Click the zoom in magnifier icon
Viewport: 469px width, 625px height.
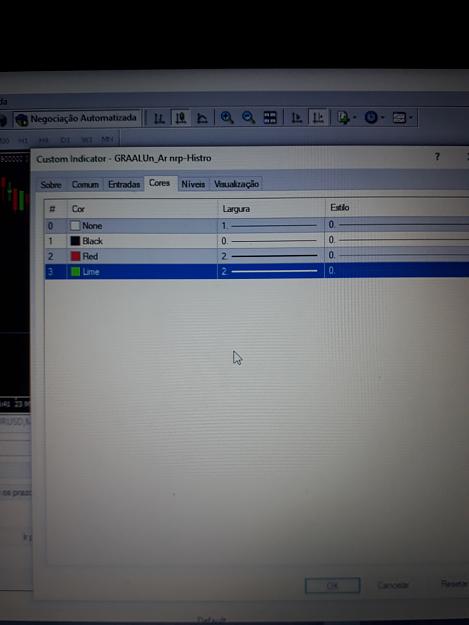click(x=227, y=118)
